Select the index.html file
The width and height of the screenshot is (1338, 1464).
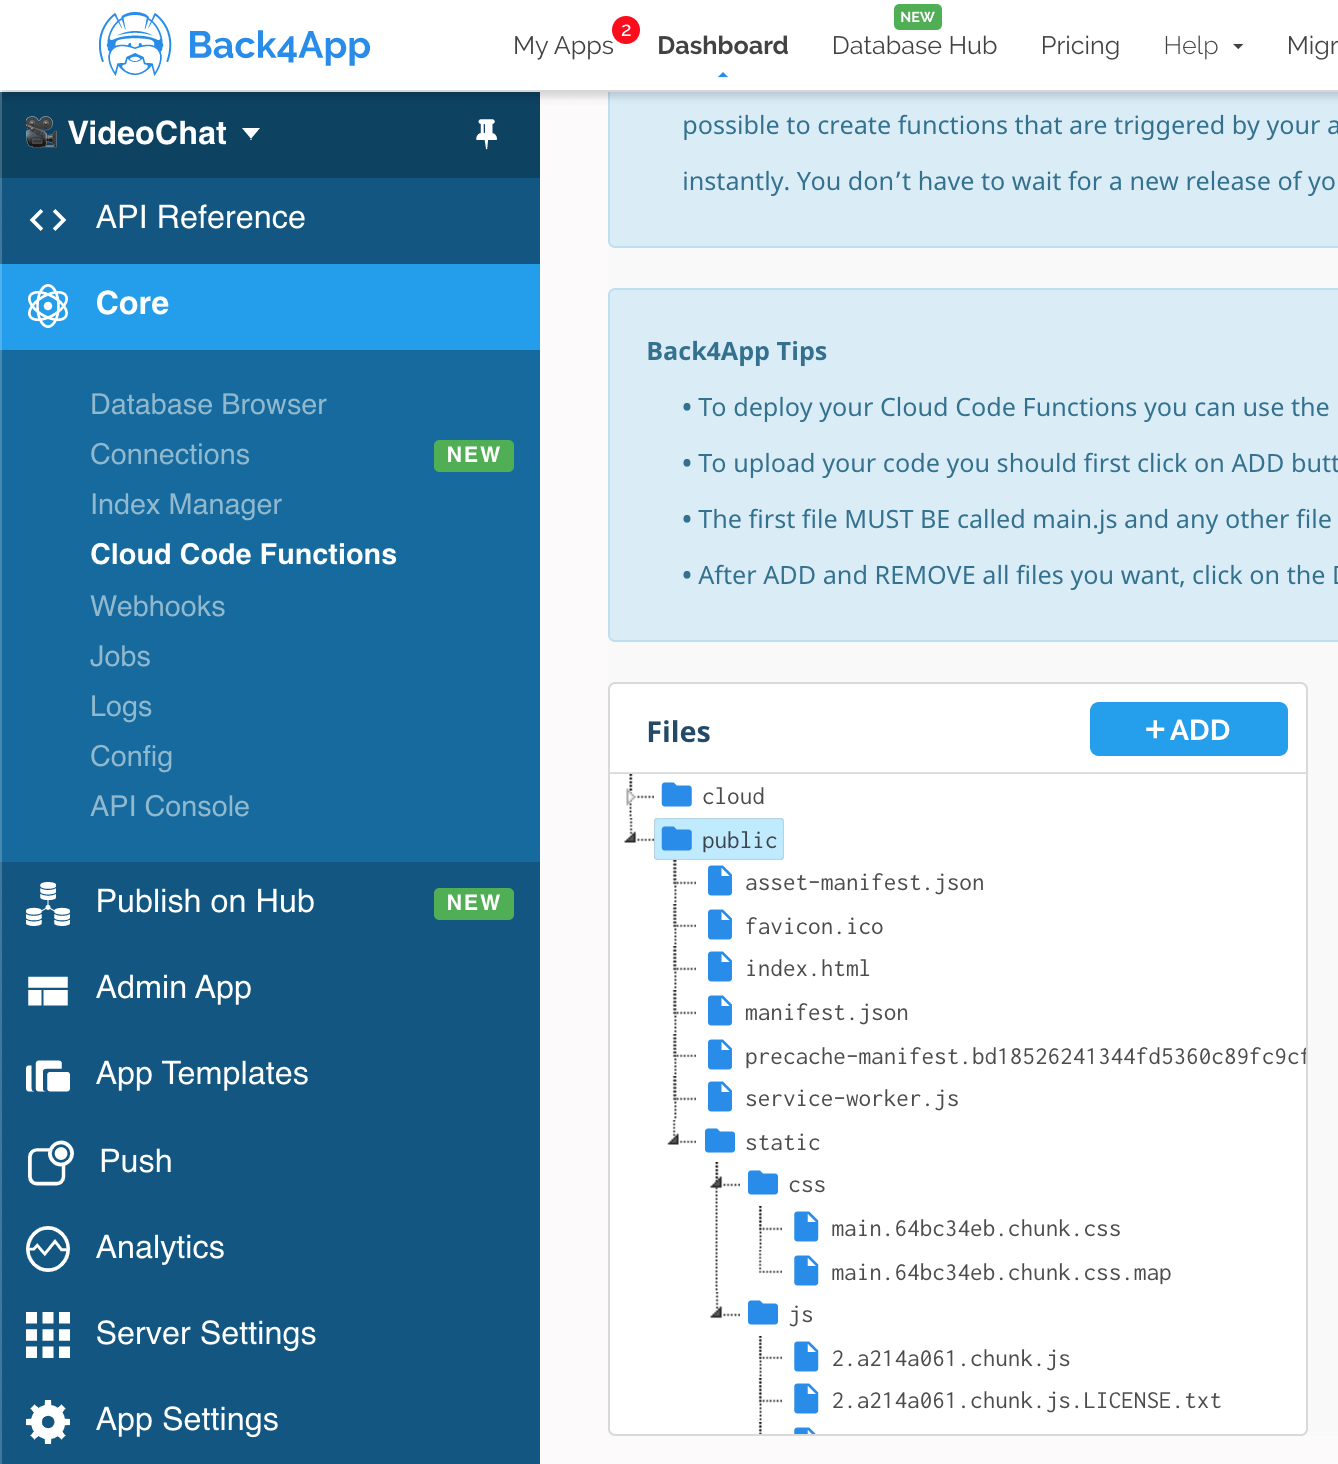pyautogui.click(x=807, y=967)
